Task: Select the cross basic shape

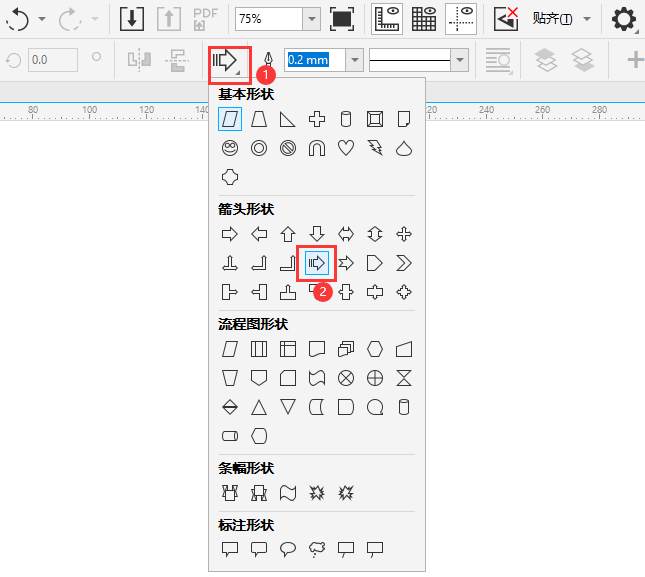Action: click(x=317, y=119)
